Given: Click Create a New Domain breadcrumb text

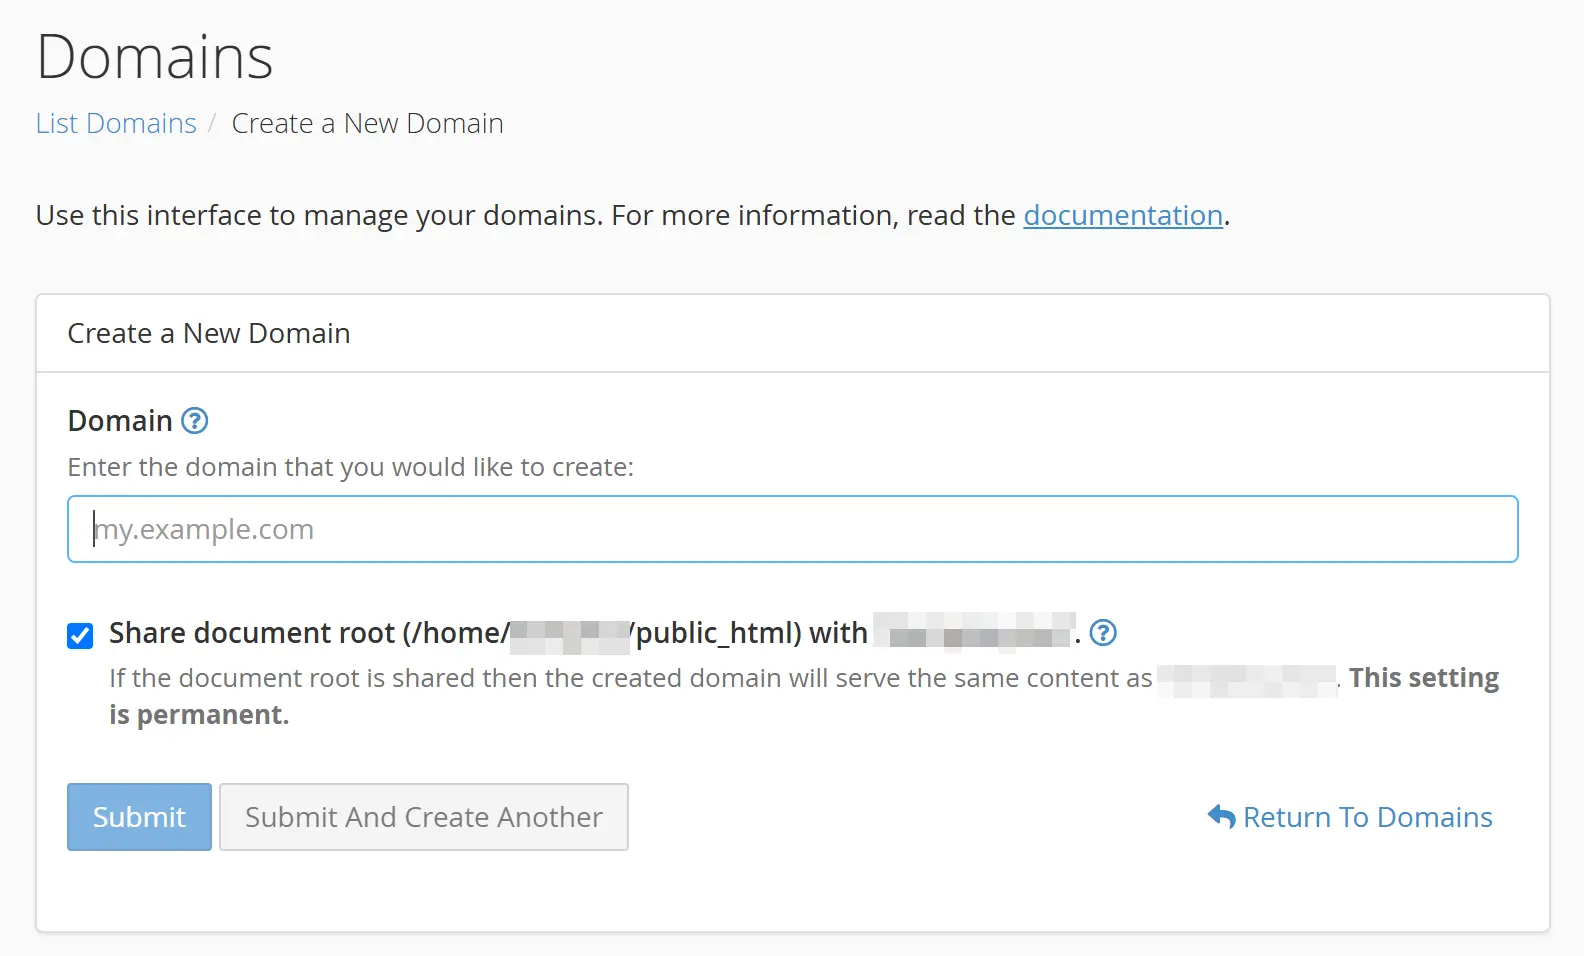Looking at the screenshot, I should (367, 123).
